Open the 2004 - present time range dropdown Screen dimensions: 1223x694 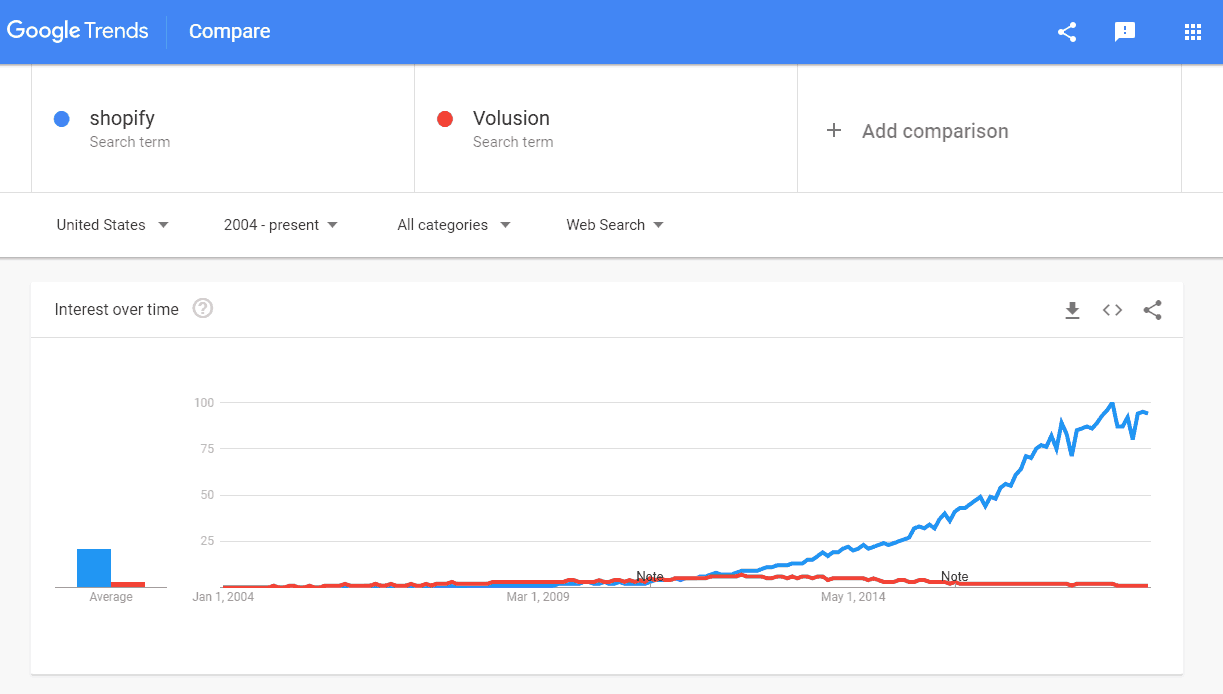coord(281,225)
